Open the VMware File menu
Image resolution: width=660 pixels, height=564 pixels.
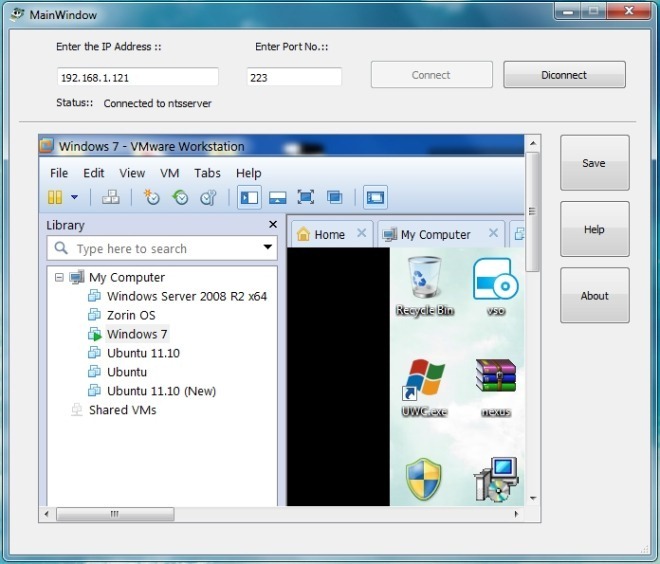point(59,173)
